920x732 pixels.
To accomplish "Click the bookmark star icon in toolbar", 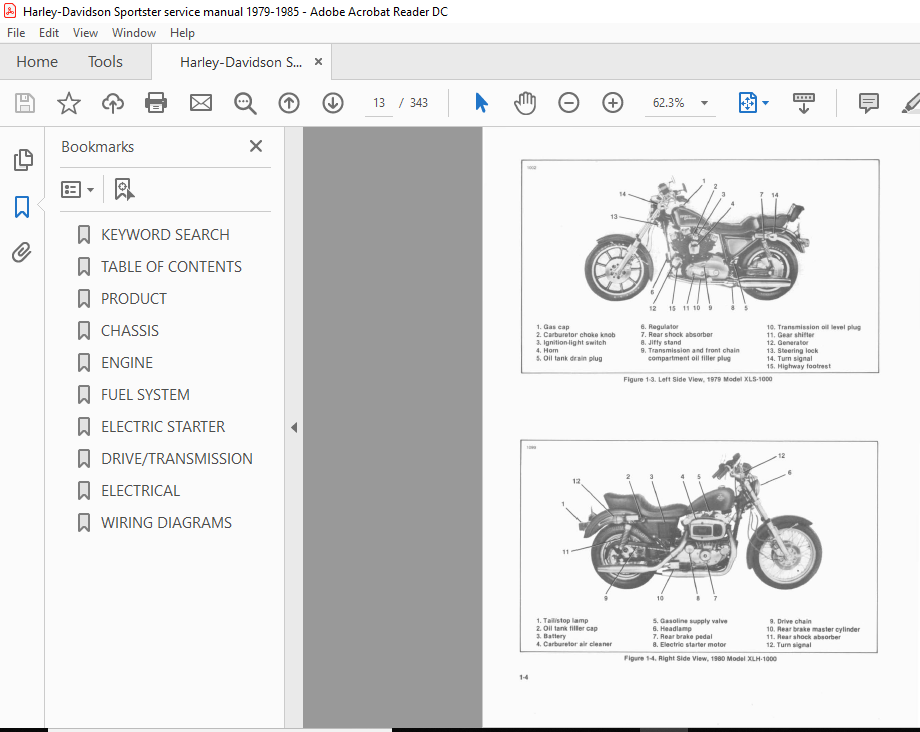I will tap(69, 103).
